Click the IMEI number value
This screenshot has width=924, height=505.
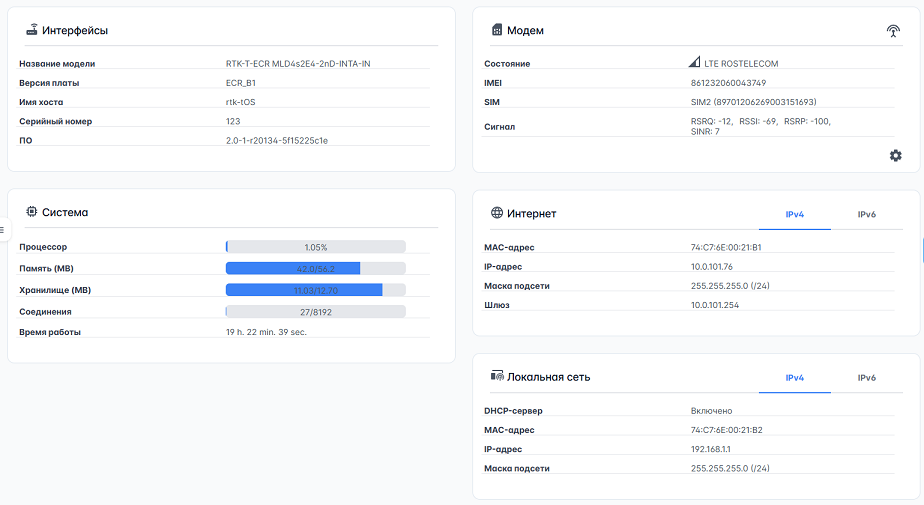[728, 83]
